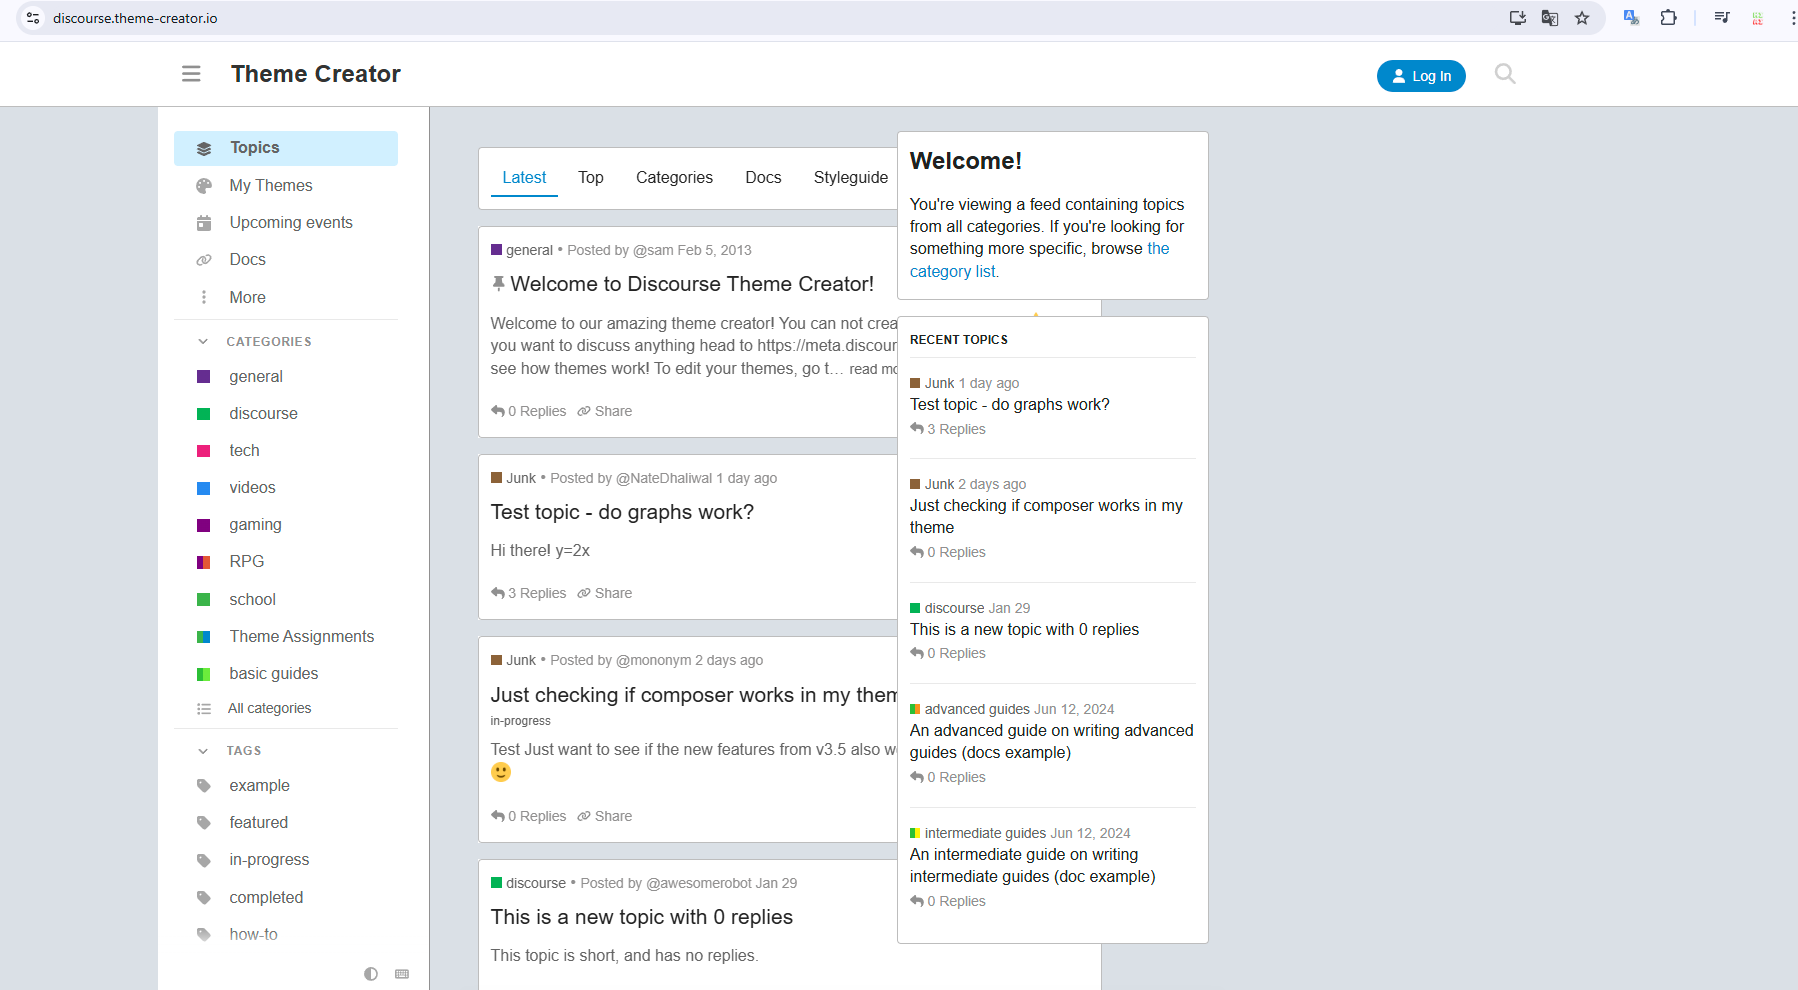This screenshot has width=1798, height=990.
Task: Open the Categories tab
Action: click(674, 178)
